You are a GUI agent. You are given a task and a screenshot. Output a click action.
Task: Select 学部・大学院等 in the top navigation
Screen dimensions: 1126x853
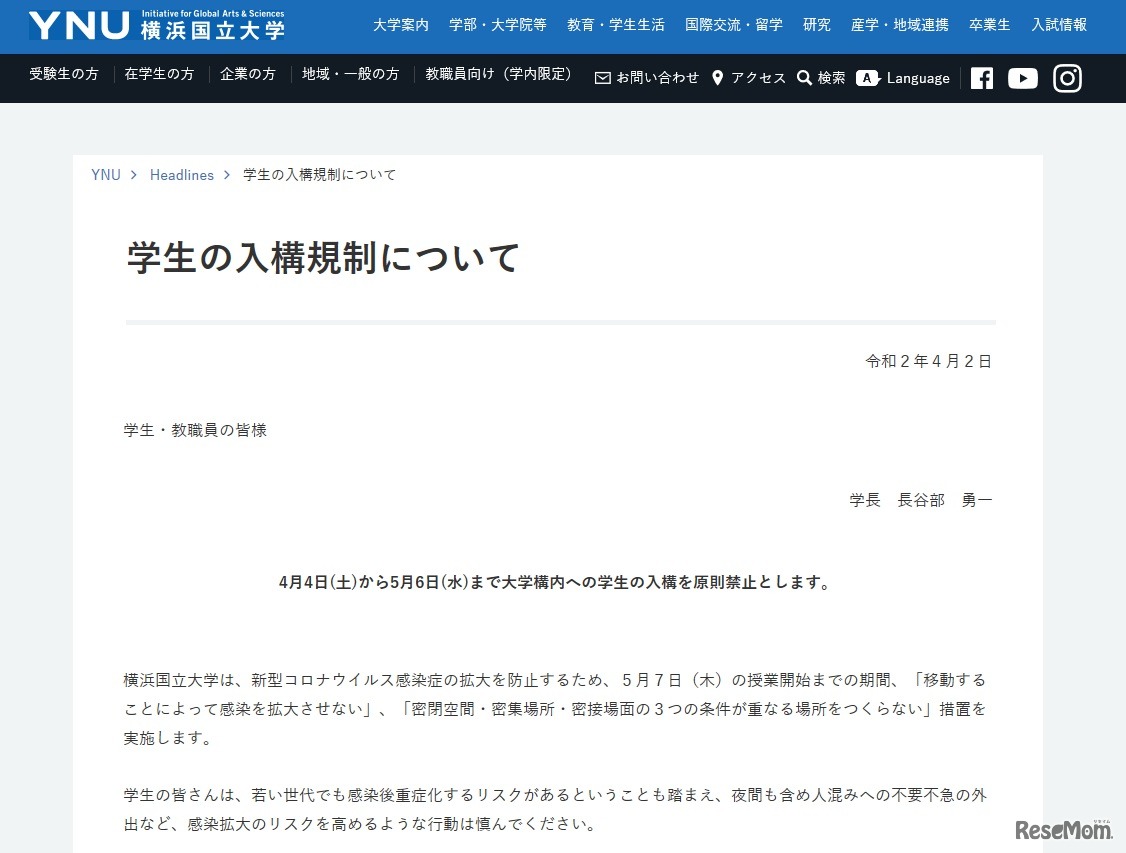point(498,25)
